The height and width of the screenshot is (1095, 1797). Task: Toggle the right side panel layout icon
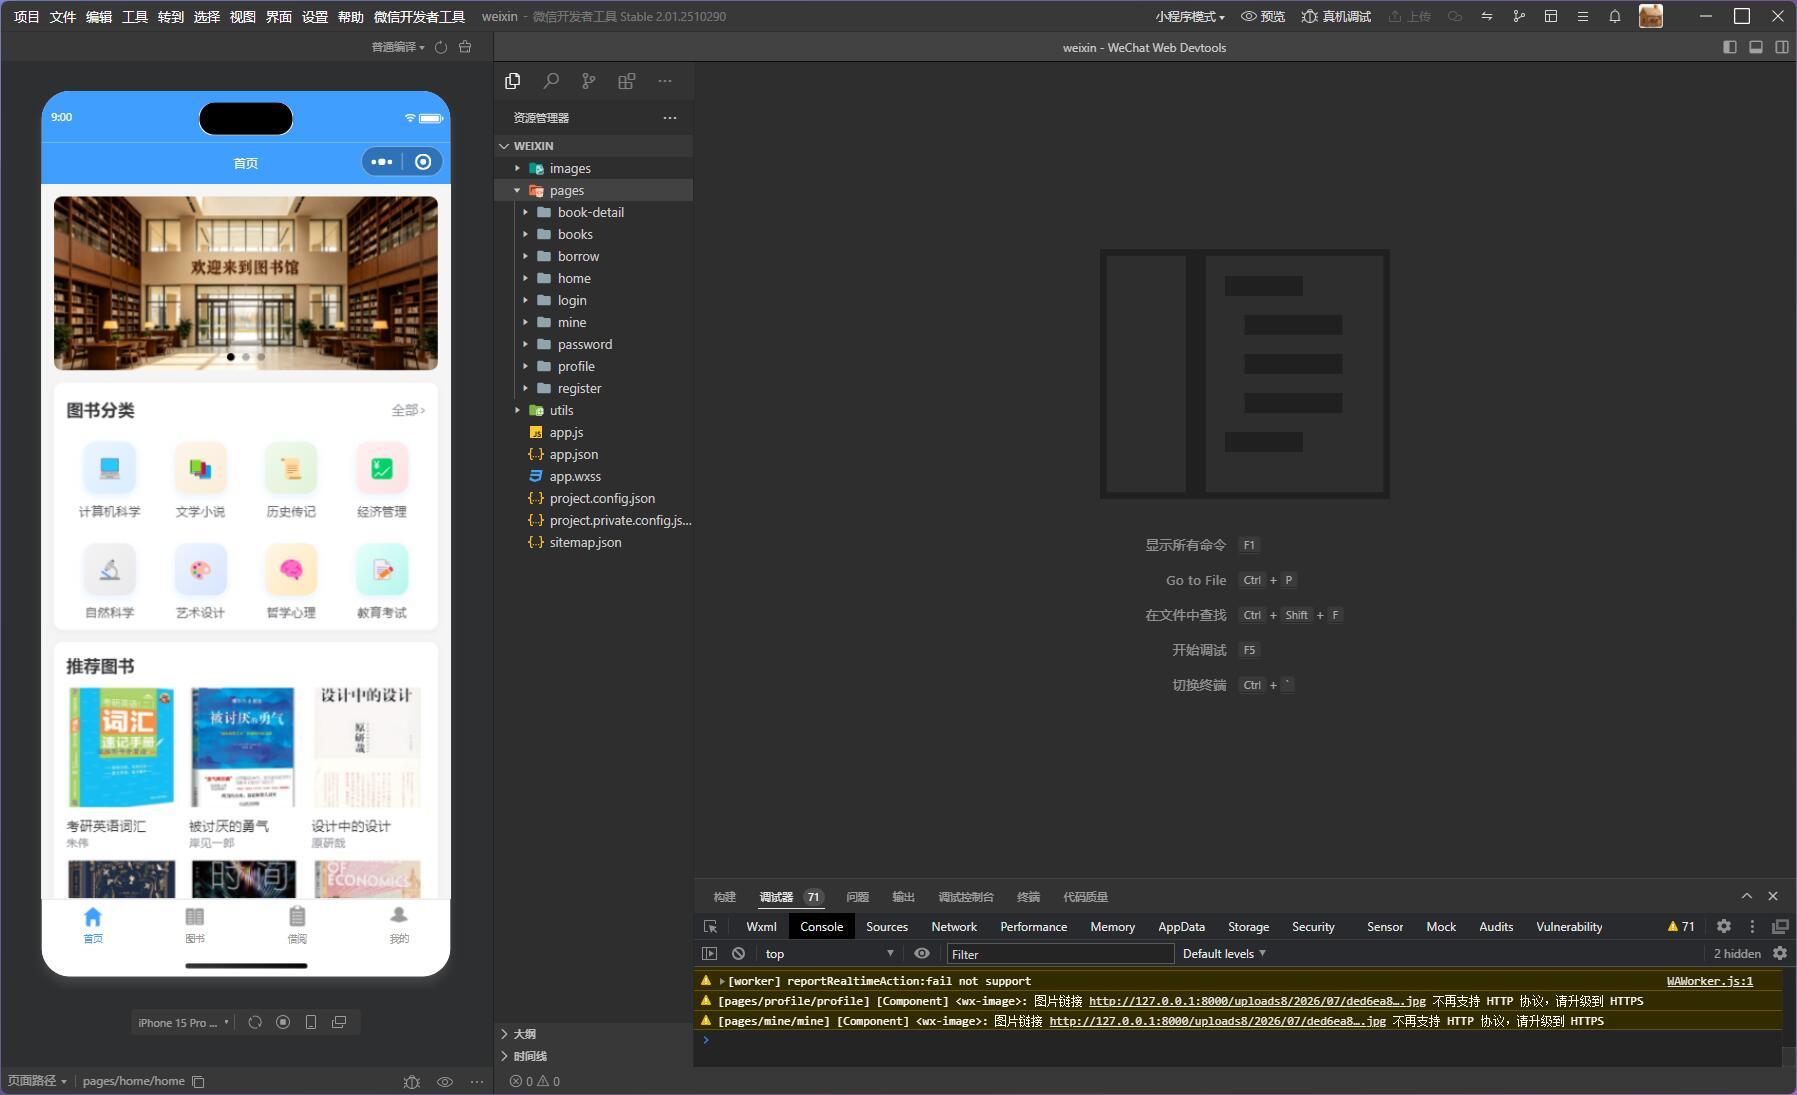[x=1782, y=47]
